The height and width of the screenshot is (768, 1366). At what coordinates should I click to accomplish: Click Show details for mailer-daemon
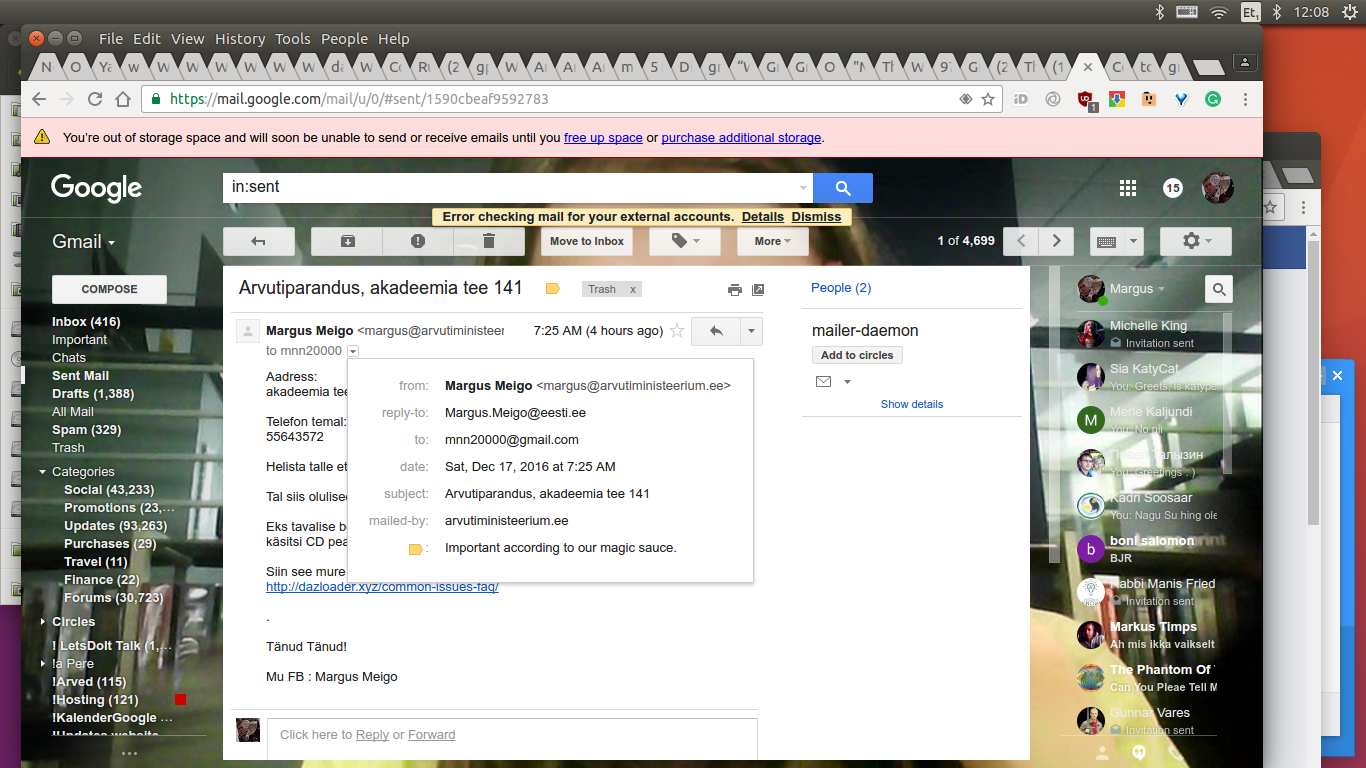tap(912, 404)
